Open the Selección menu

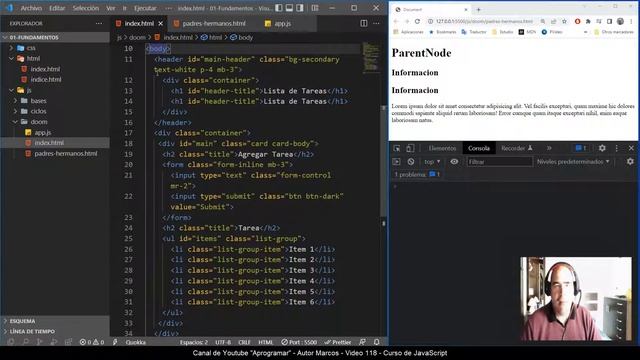[x=85, y=8]
